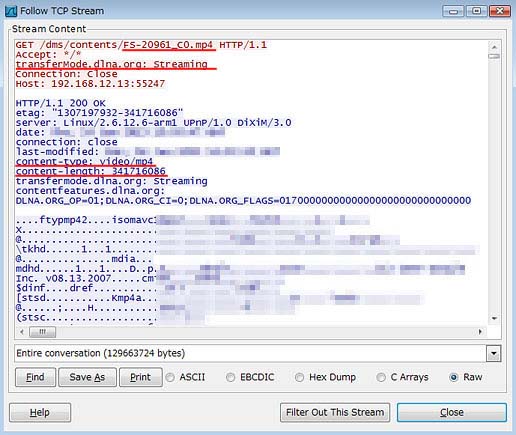Click the Wireshark icon in title bar
This screenshot has height=435, width=516.
[x=11, y=11]
